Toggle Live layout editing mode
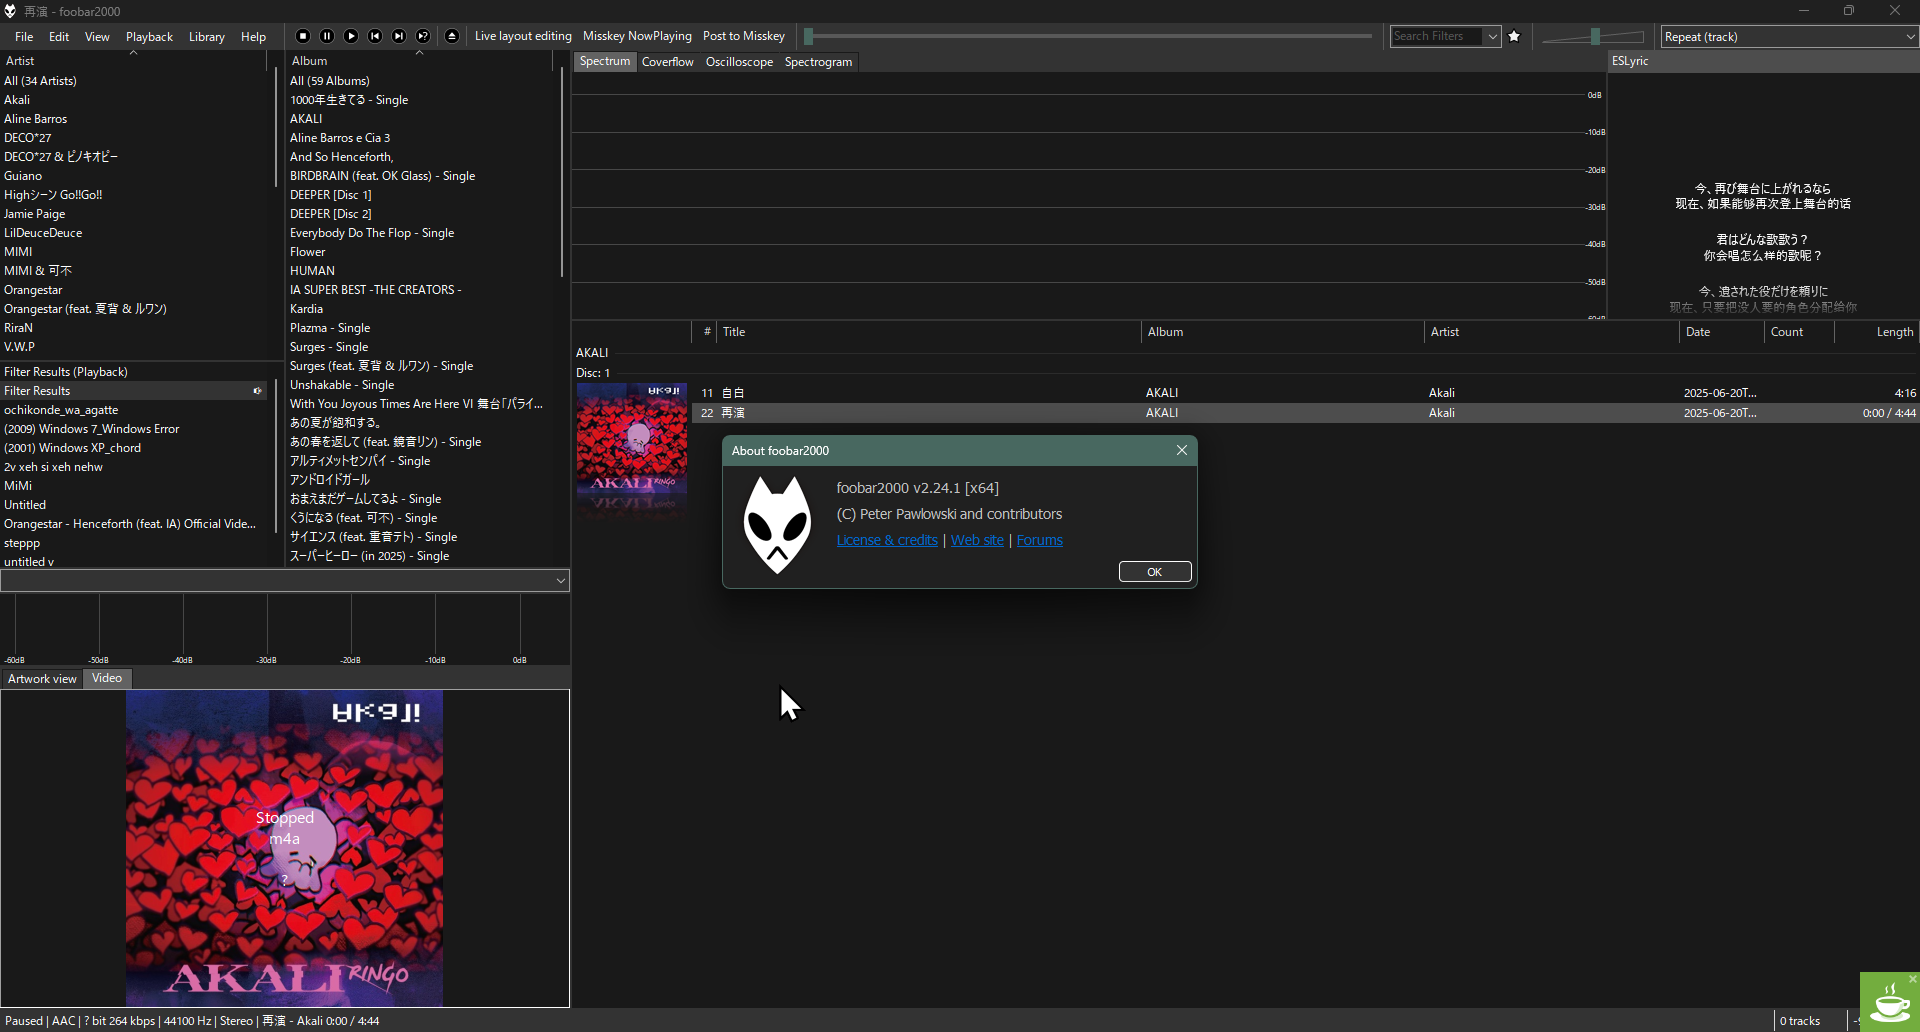The image size is (1920, 1032). 523,36
